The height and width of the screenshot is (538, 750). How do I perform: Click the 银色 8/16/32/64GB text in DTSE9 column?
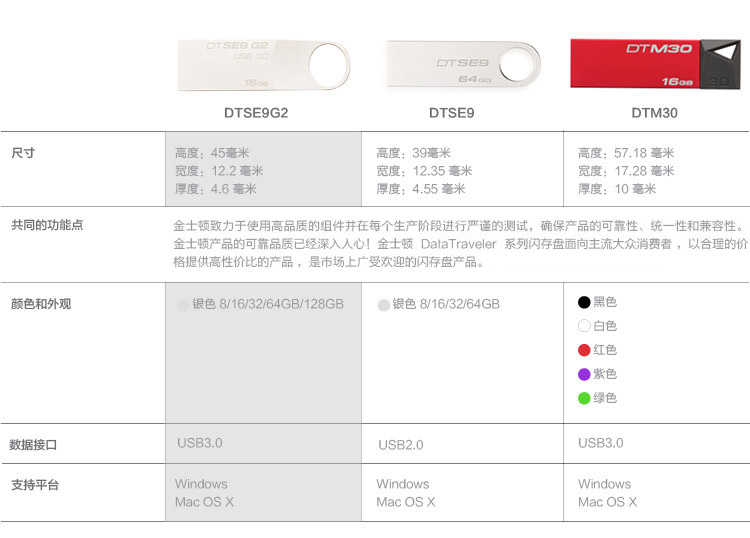click(x=446, y=304)
